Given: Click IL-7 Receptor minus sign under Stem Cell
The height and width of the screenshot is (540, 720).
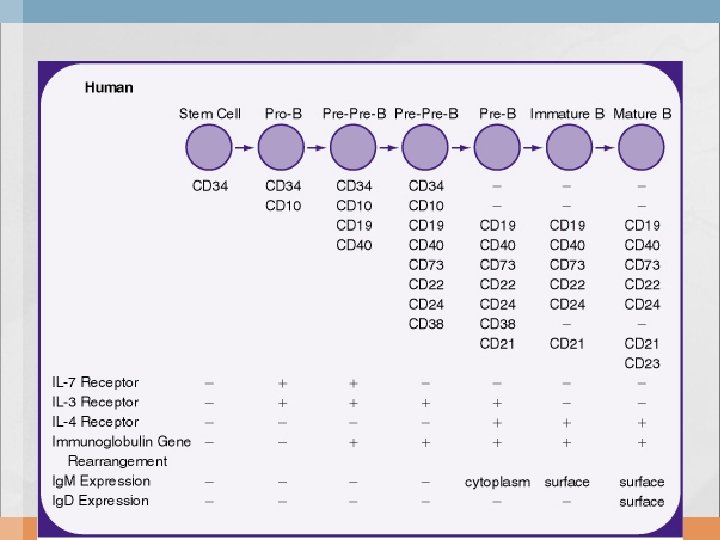Looking at the screenshot, I should coord(209,383).
